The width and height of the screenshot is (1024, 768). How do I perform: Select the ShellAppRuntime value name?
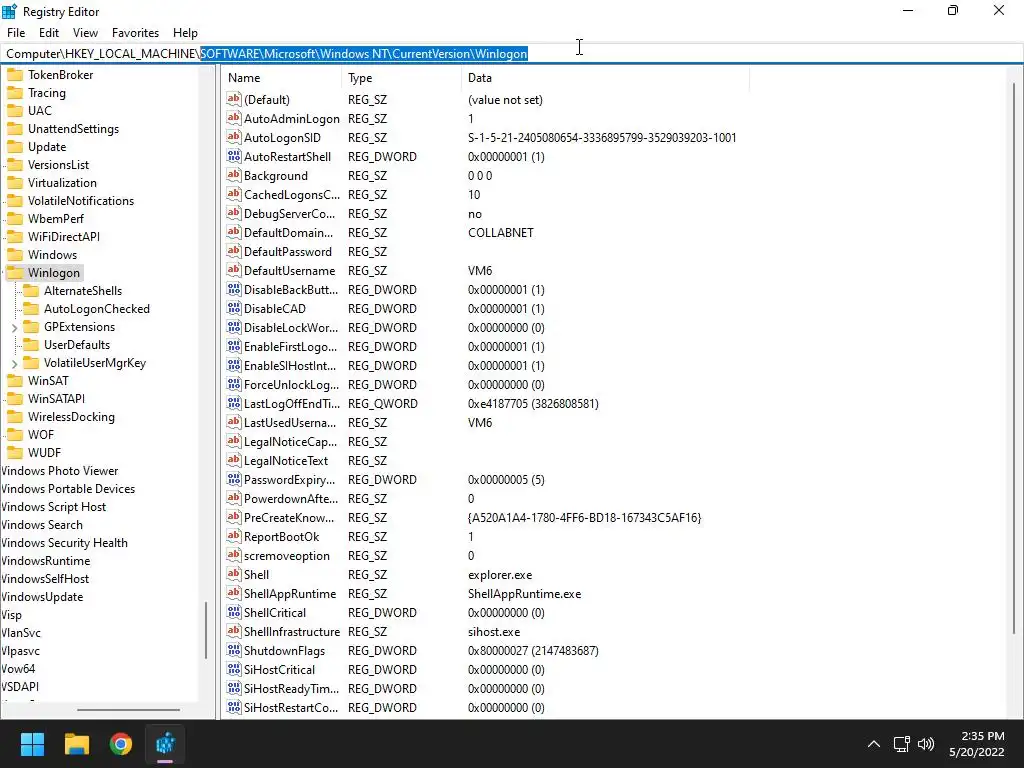point(290,594)
